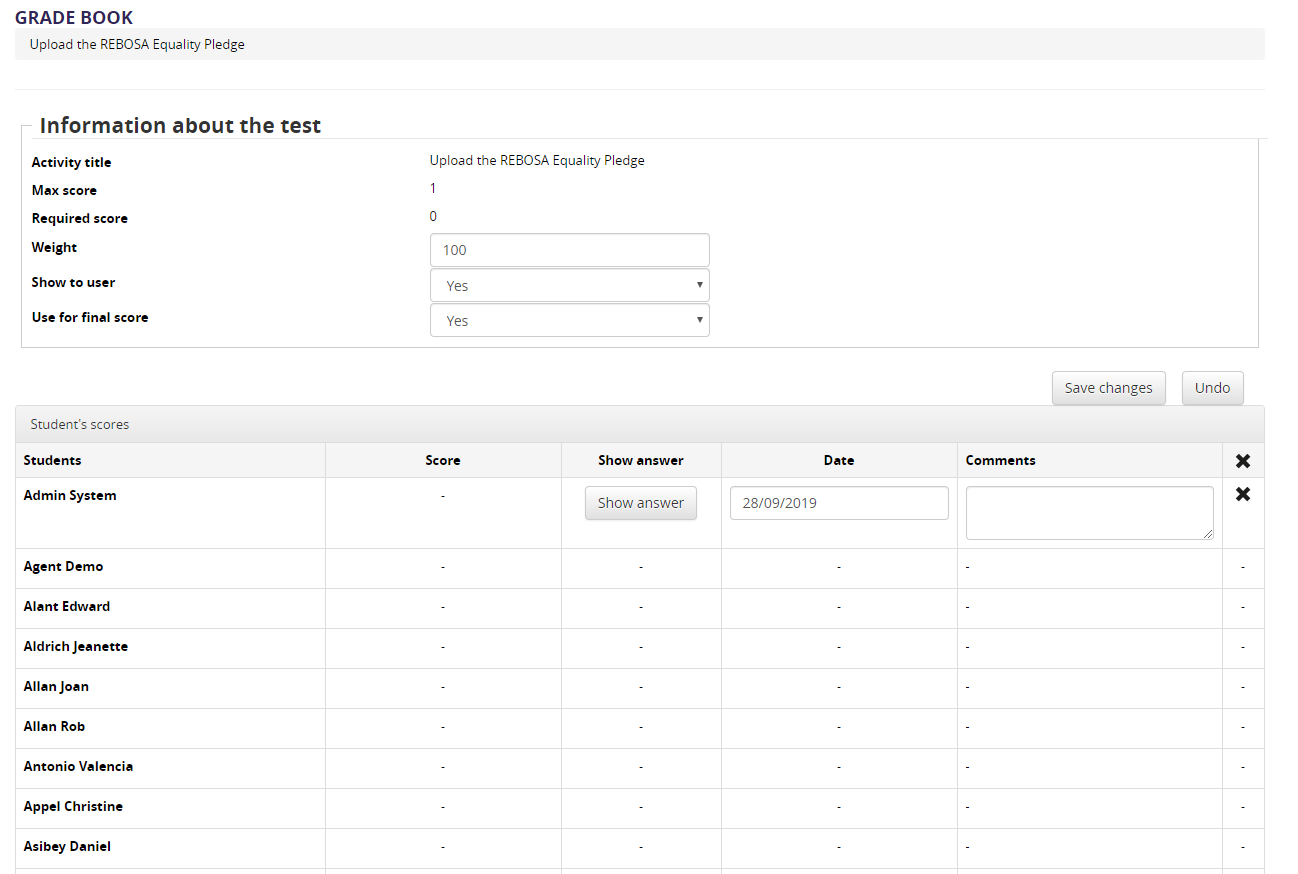
Task: Click the Weight input field
Action: point(569,250)
